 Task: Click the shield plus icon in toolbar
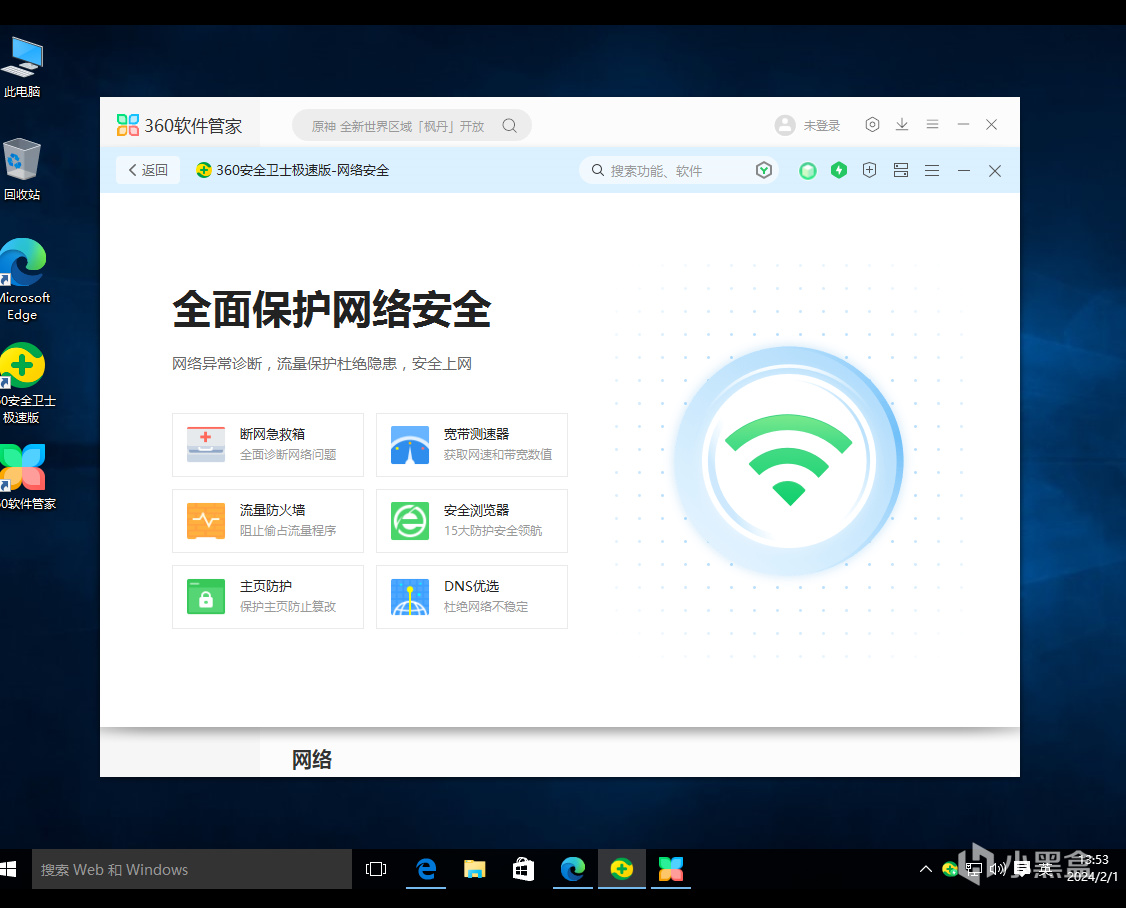point(870,170)
